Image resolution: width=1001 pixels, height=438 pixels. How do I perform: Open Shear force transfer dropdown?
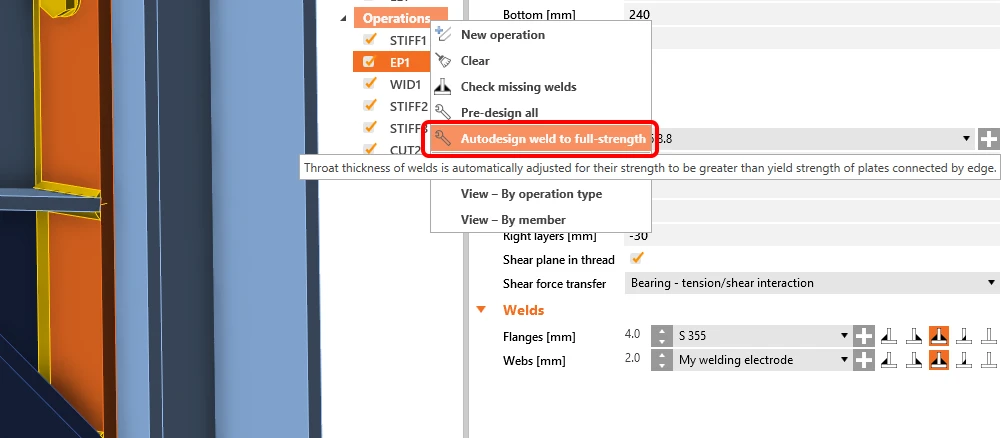coord(811,283)
